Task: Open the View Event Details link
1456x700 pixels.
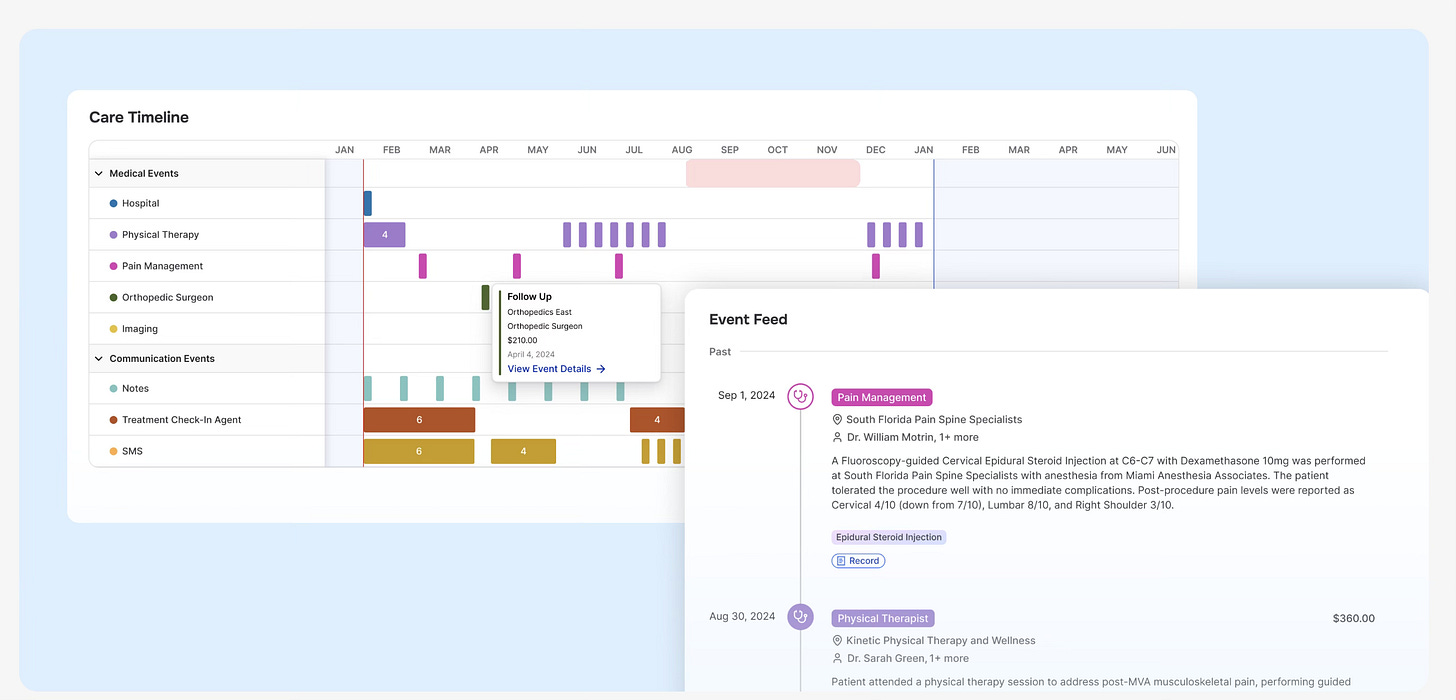Action: coord(557,369)
